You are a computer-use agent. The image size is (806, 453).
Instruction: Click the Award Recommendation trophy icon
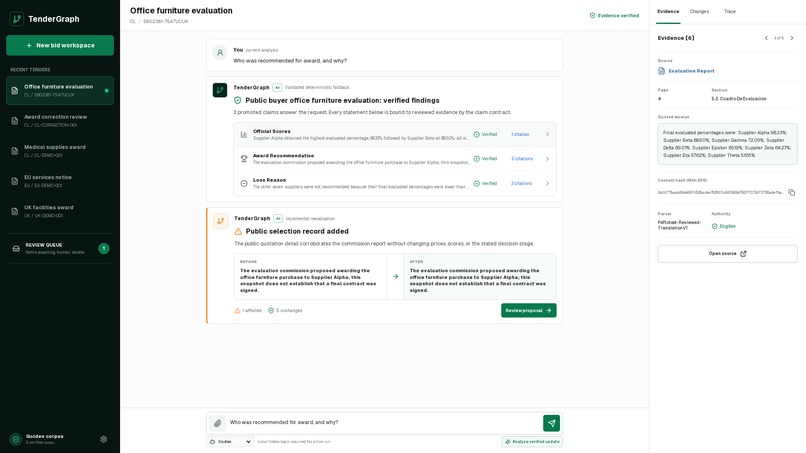point(244,159)
